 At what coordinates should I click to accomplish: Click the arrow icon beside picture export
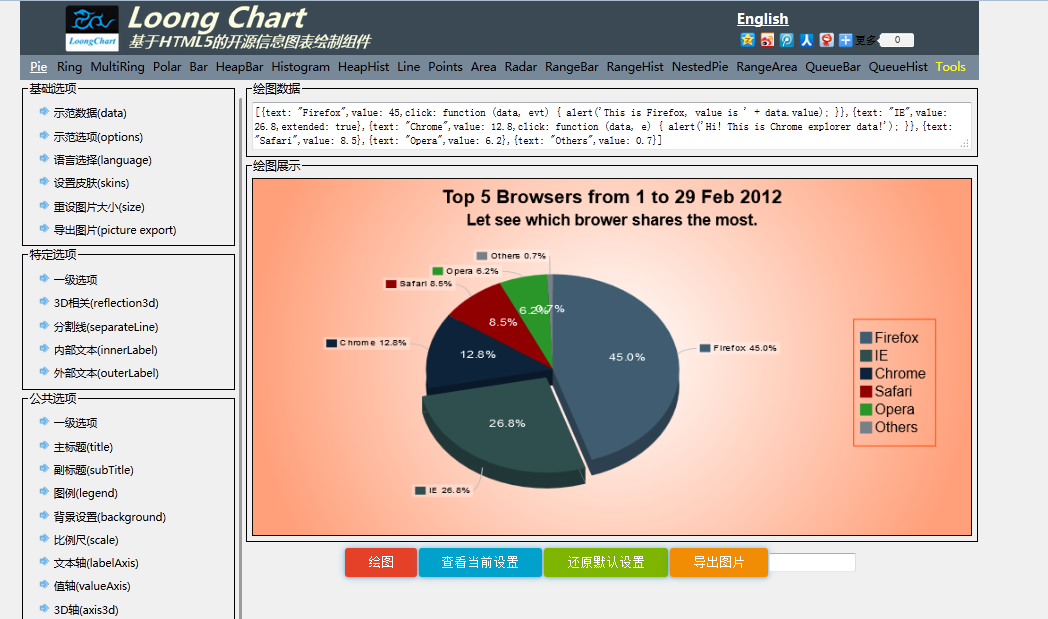(44, 229)
